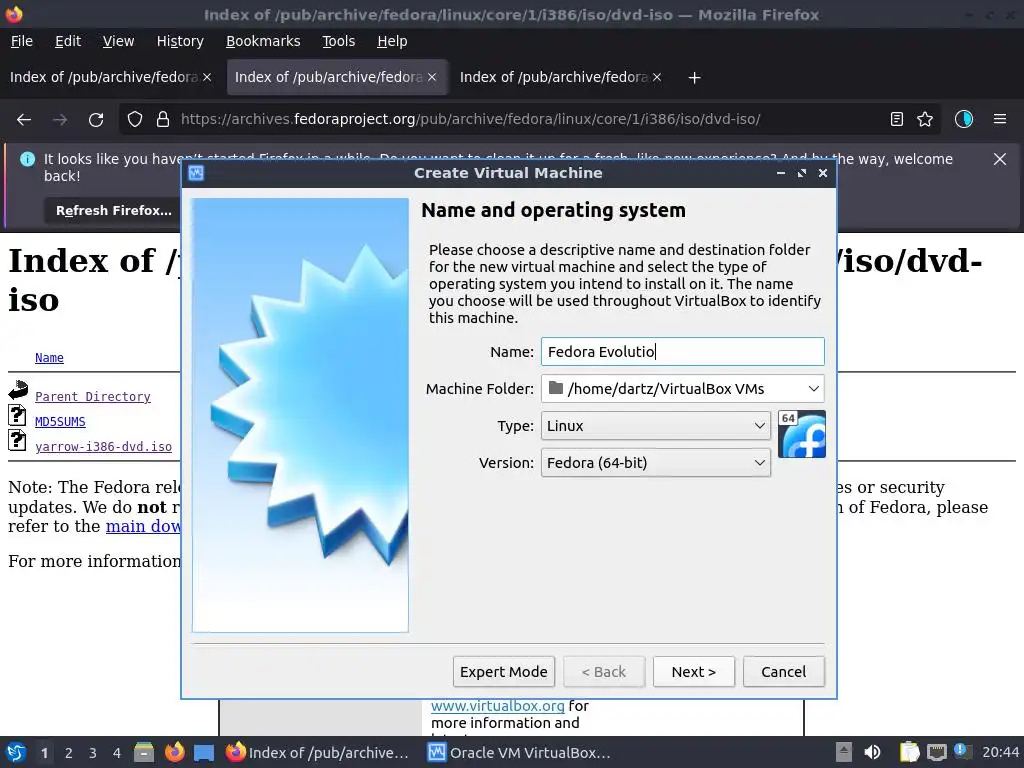Launch Firefox from taskbar quick launcher
Image resolution: width=1024 pixels, height=768 pixels.
coord(174,752)
